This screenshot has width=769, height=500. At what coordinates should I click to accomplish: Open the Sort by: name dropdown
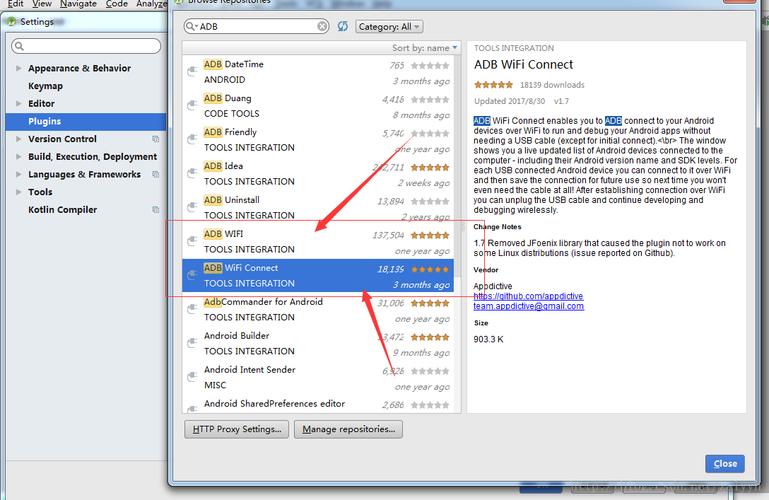424,48
